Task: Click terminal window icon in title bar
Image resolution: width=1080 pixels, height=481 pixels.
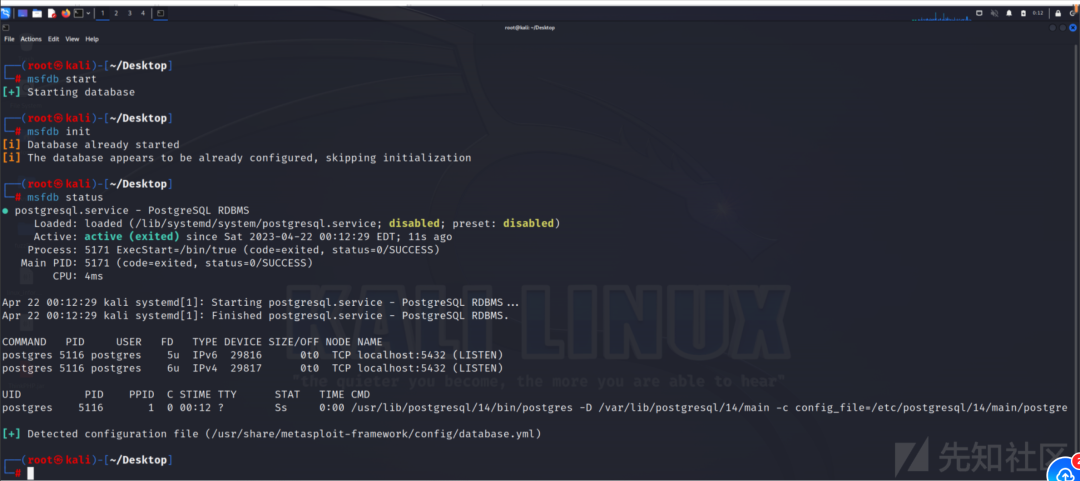Action: coord(6,28)
